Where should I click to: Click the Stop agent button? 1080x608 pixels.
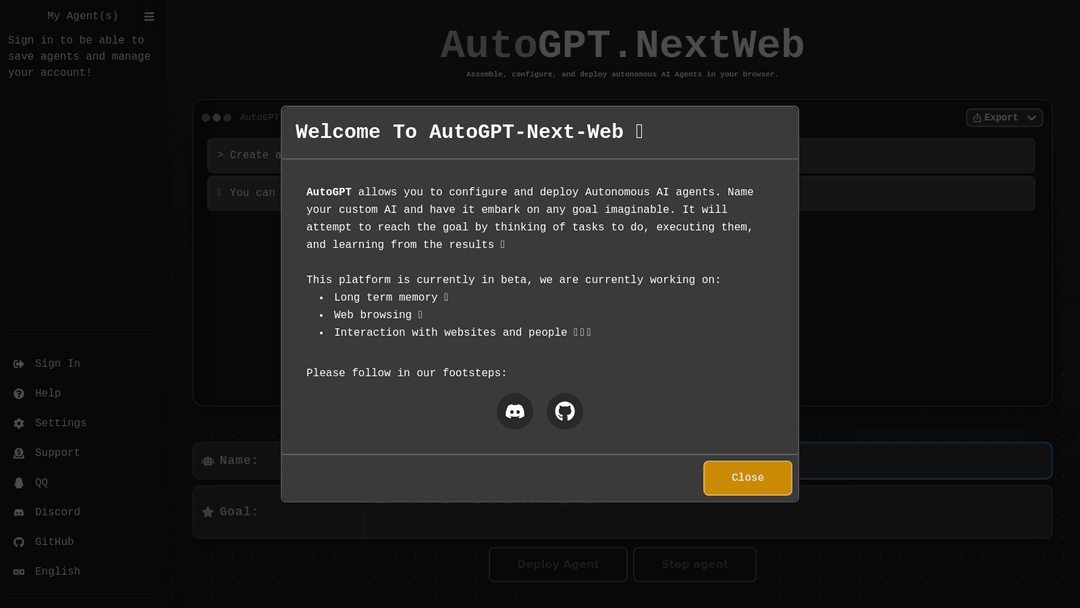tap(695, 565)
